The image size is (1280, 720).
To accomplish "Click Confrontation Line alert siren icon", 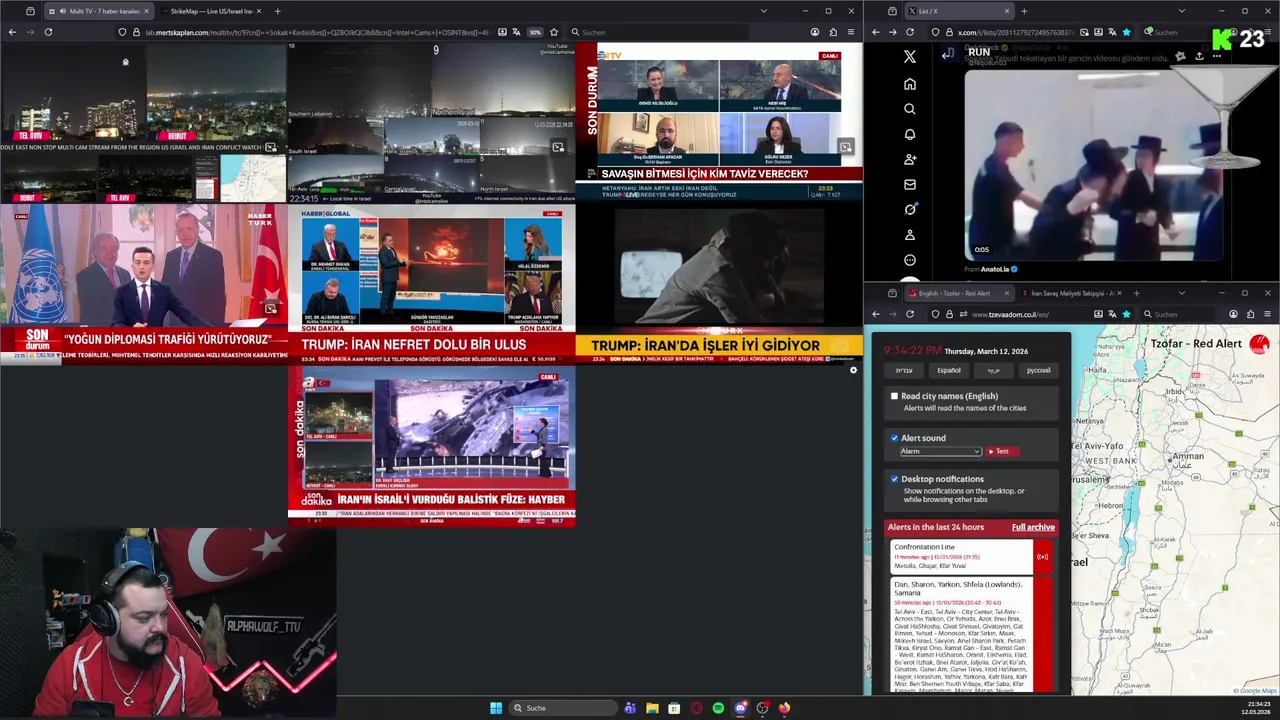I will 1042,557.
